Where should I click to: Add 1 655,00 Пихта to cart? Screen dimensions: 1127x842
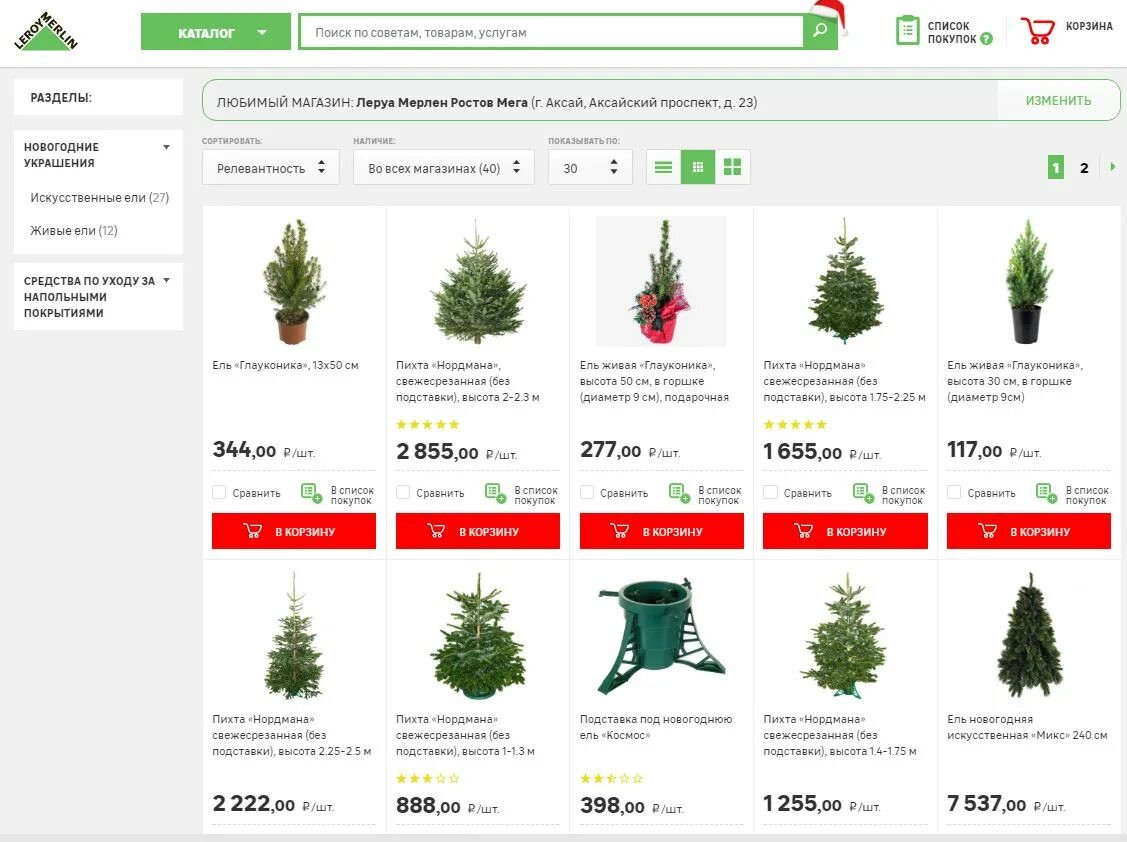tap(845, 531)
